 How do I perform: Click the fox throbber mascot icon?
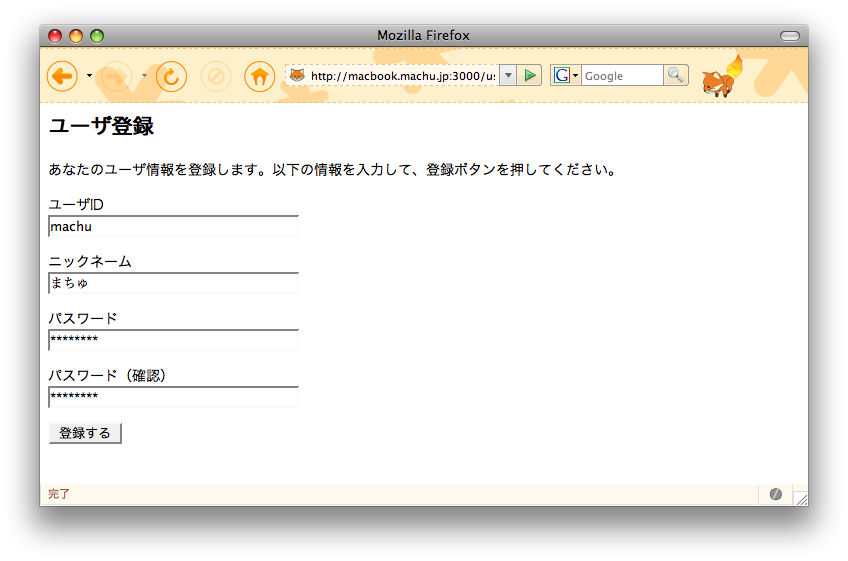[721, 76]
